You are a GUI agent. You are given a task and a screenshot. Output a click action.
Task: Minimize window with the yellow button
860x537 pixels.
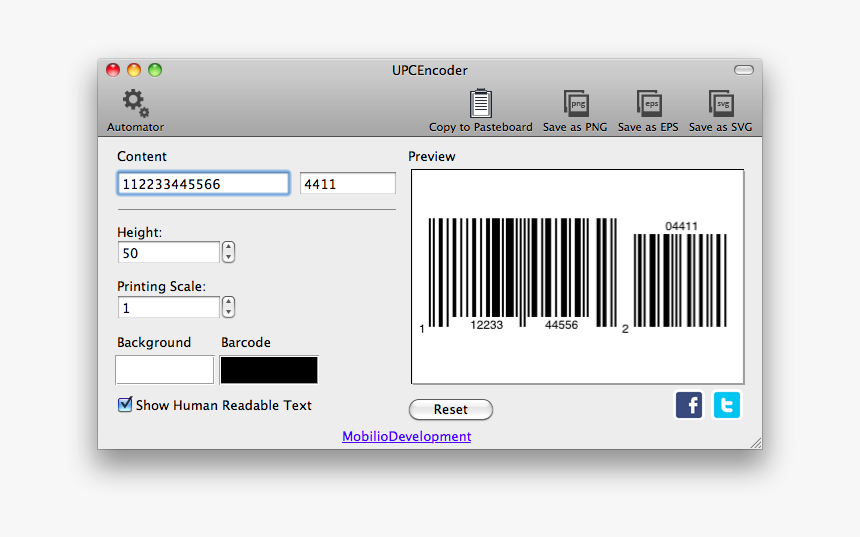[x=134, y=70]
